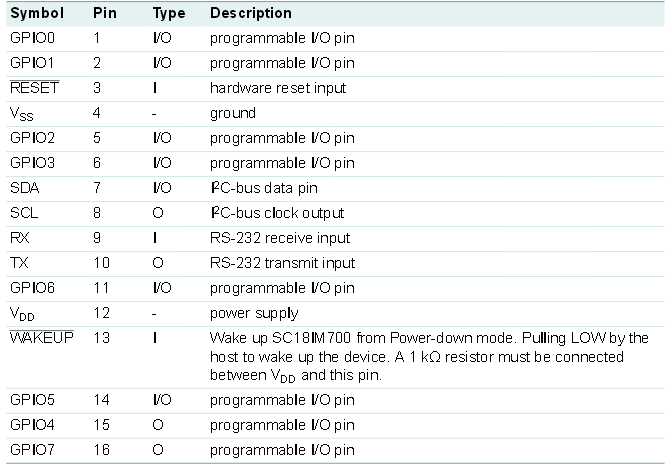Click the I2C-bus clock output description
This screenshot has height=465, width=671.
(277, 213)
